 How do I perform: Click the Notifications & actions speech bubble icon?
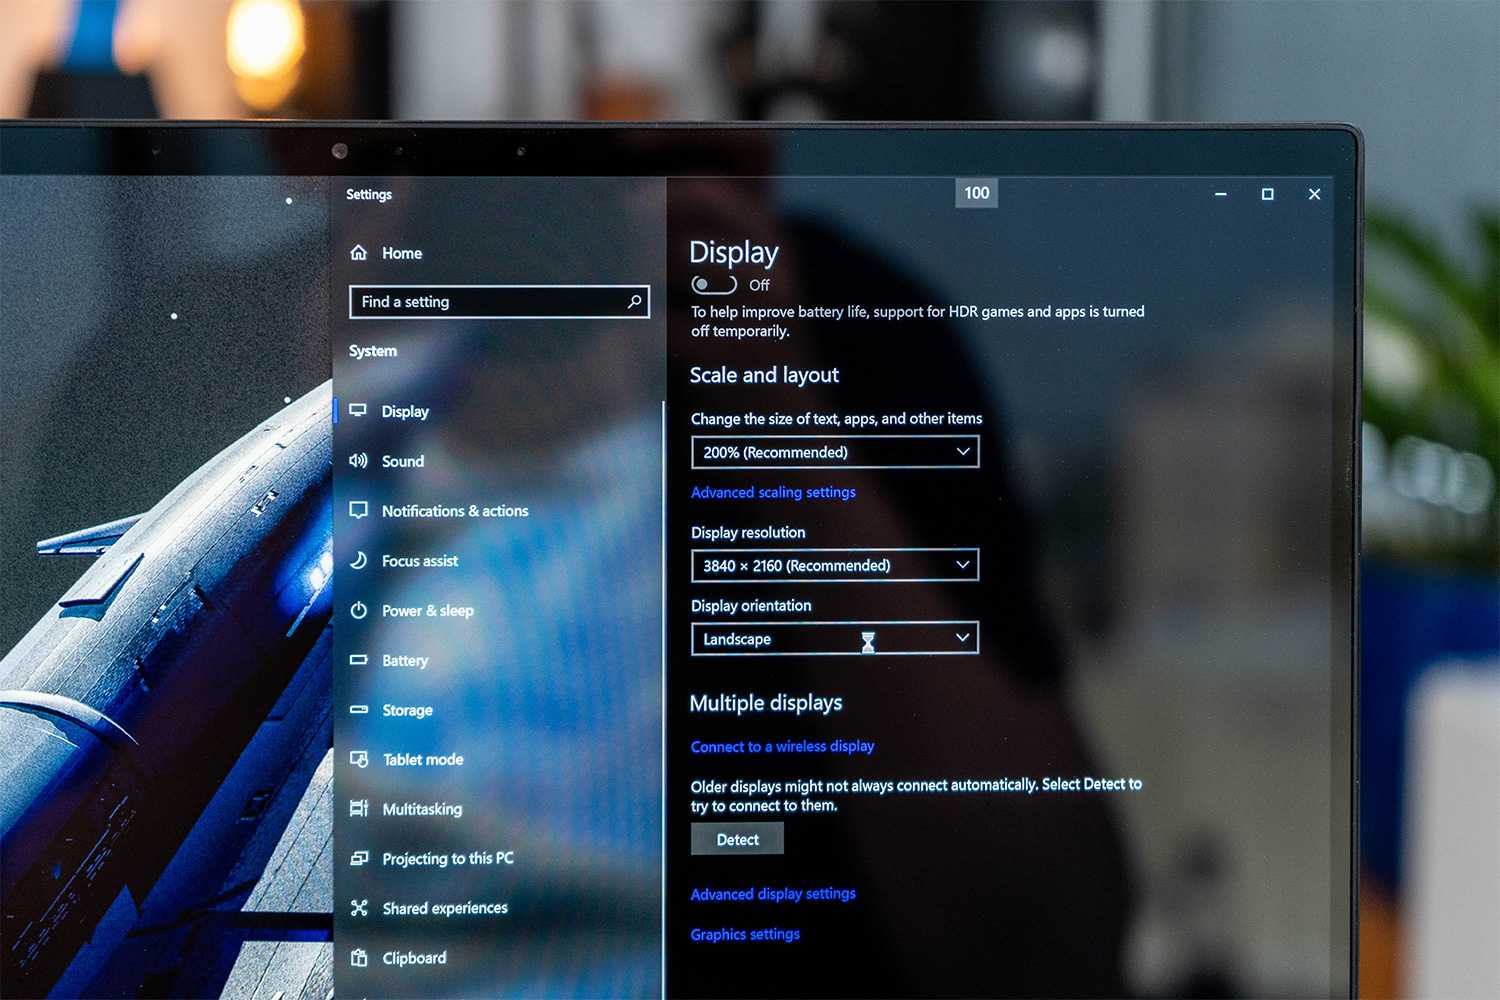coord(358,510)
